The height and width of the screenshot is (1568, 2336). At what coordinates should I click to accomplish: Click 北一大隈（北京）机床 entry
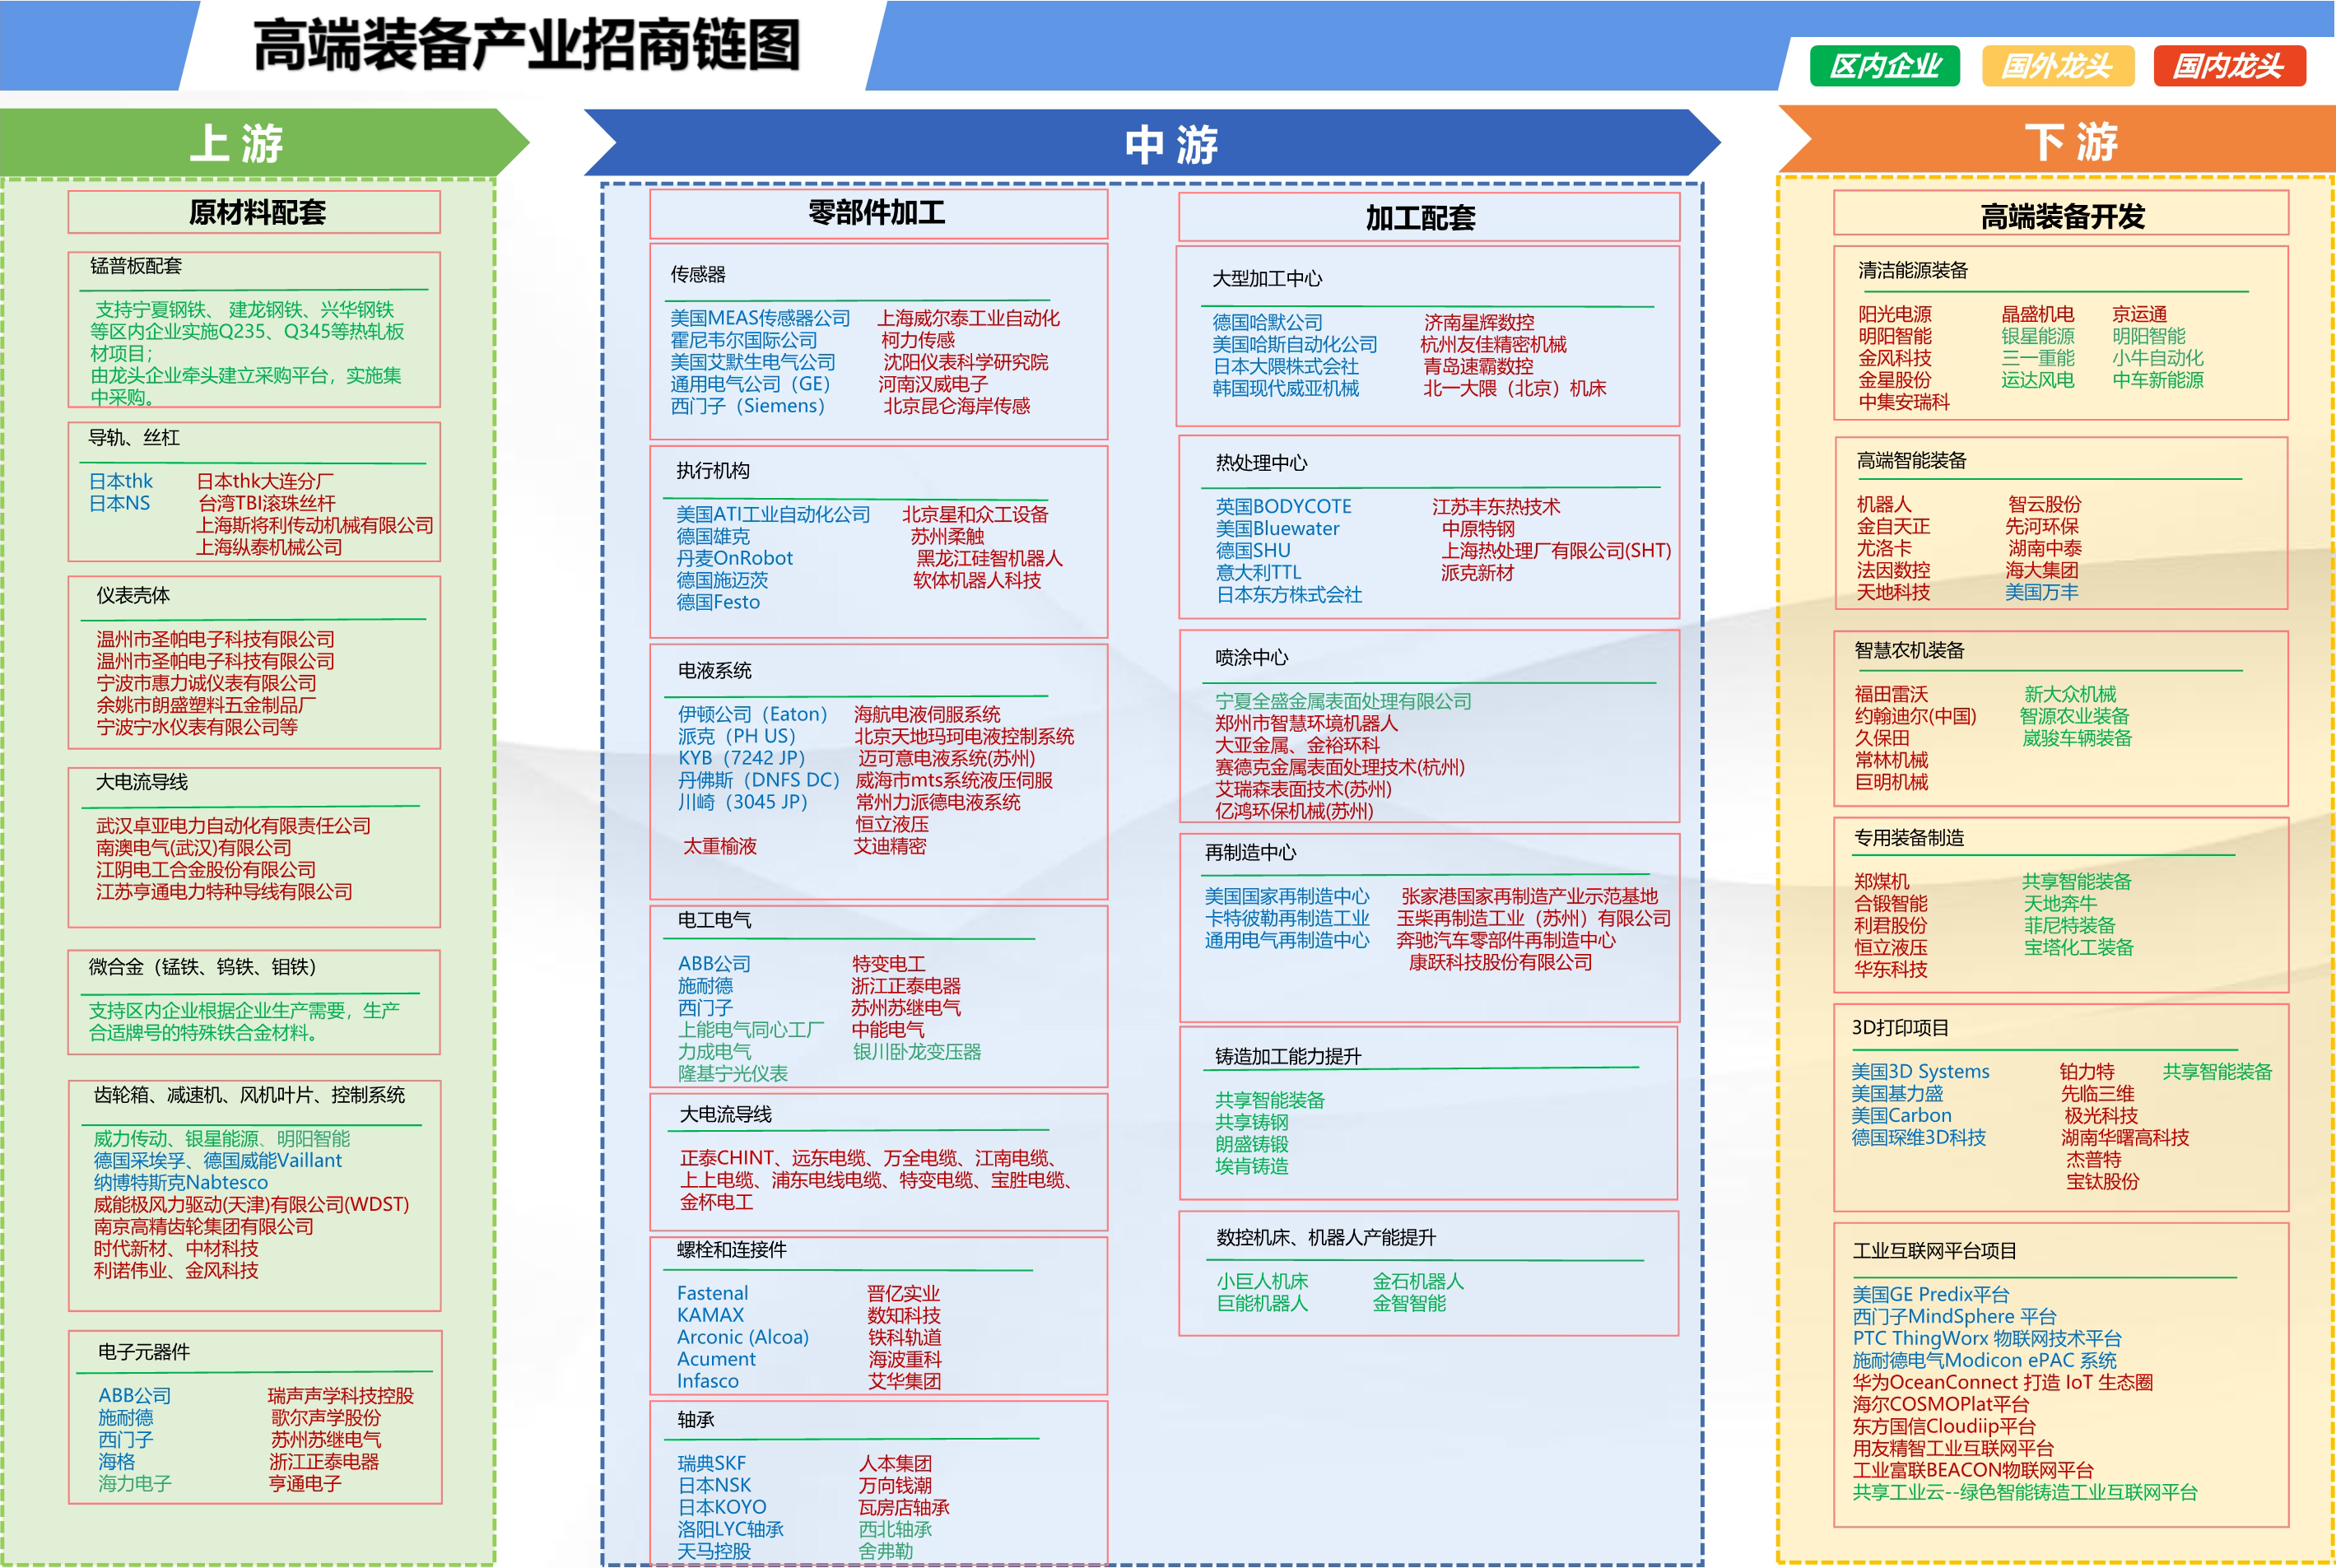pos(1514,388)
